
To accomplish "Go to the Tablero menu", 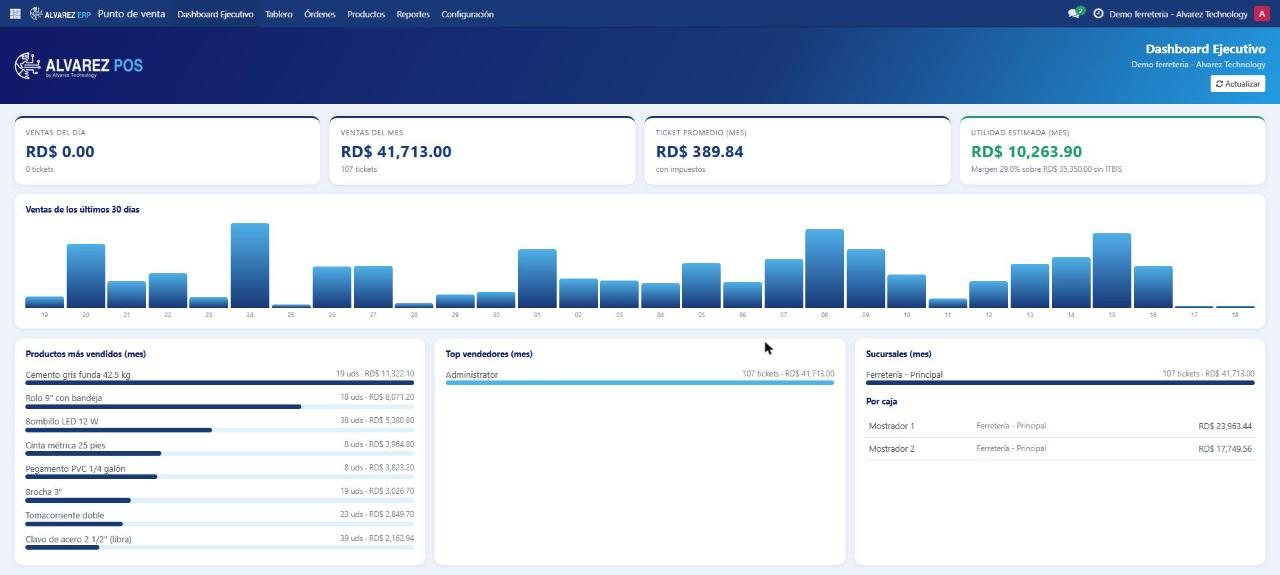I will coord(279,14).
